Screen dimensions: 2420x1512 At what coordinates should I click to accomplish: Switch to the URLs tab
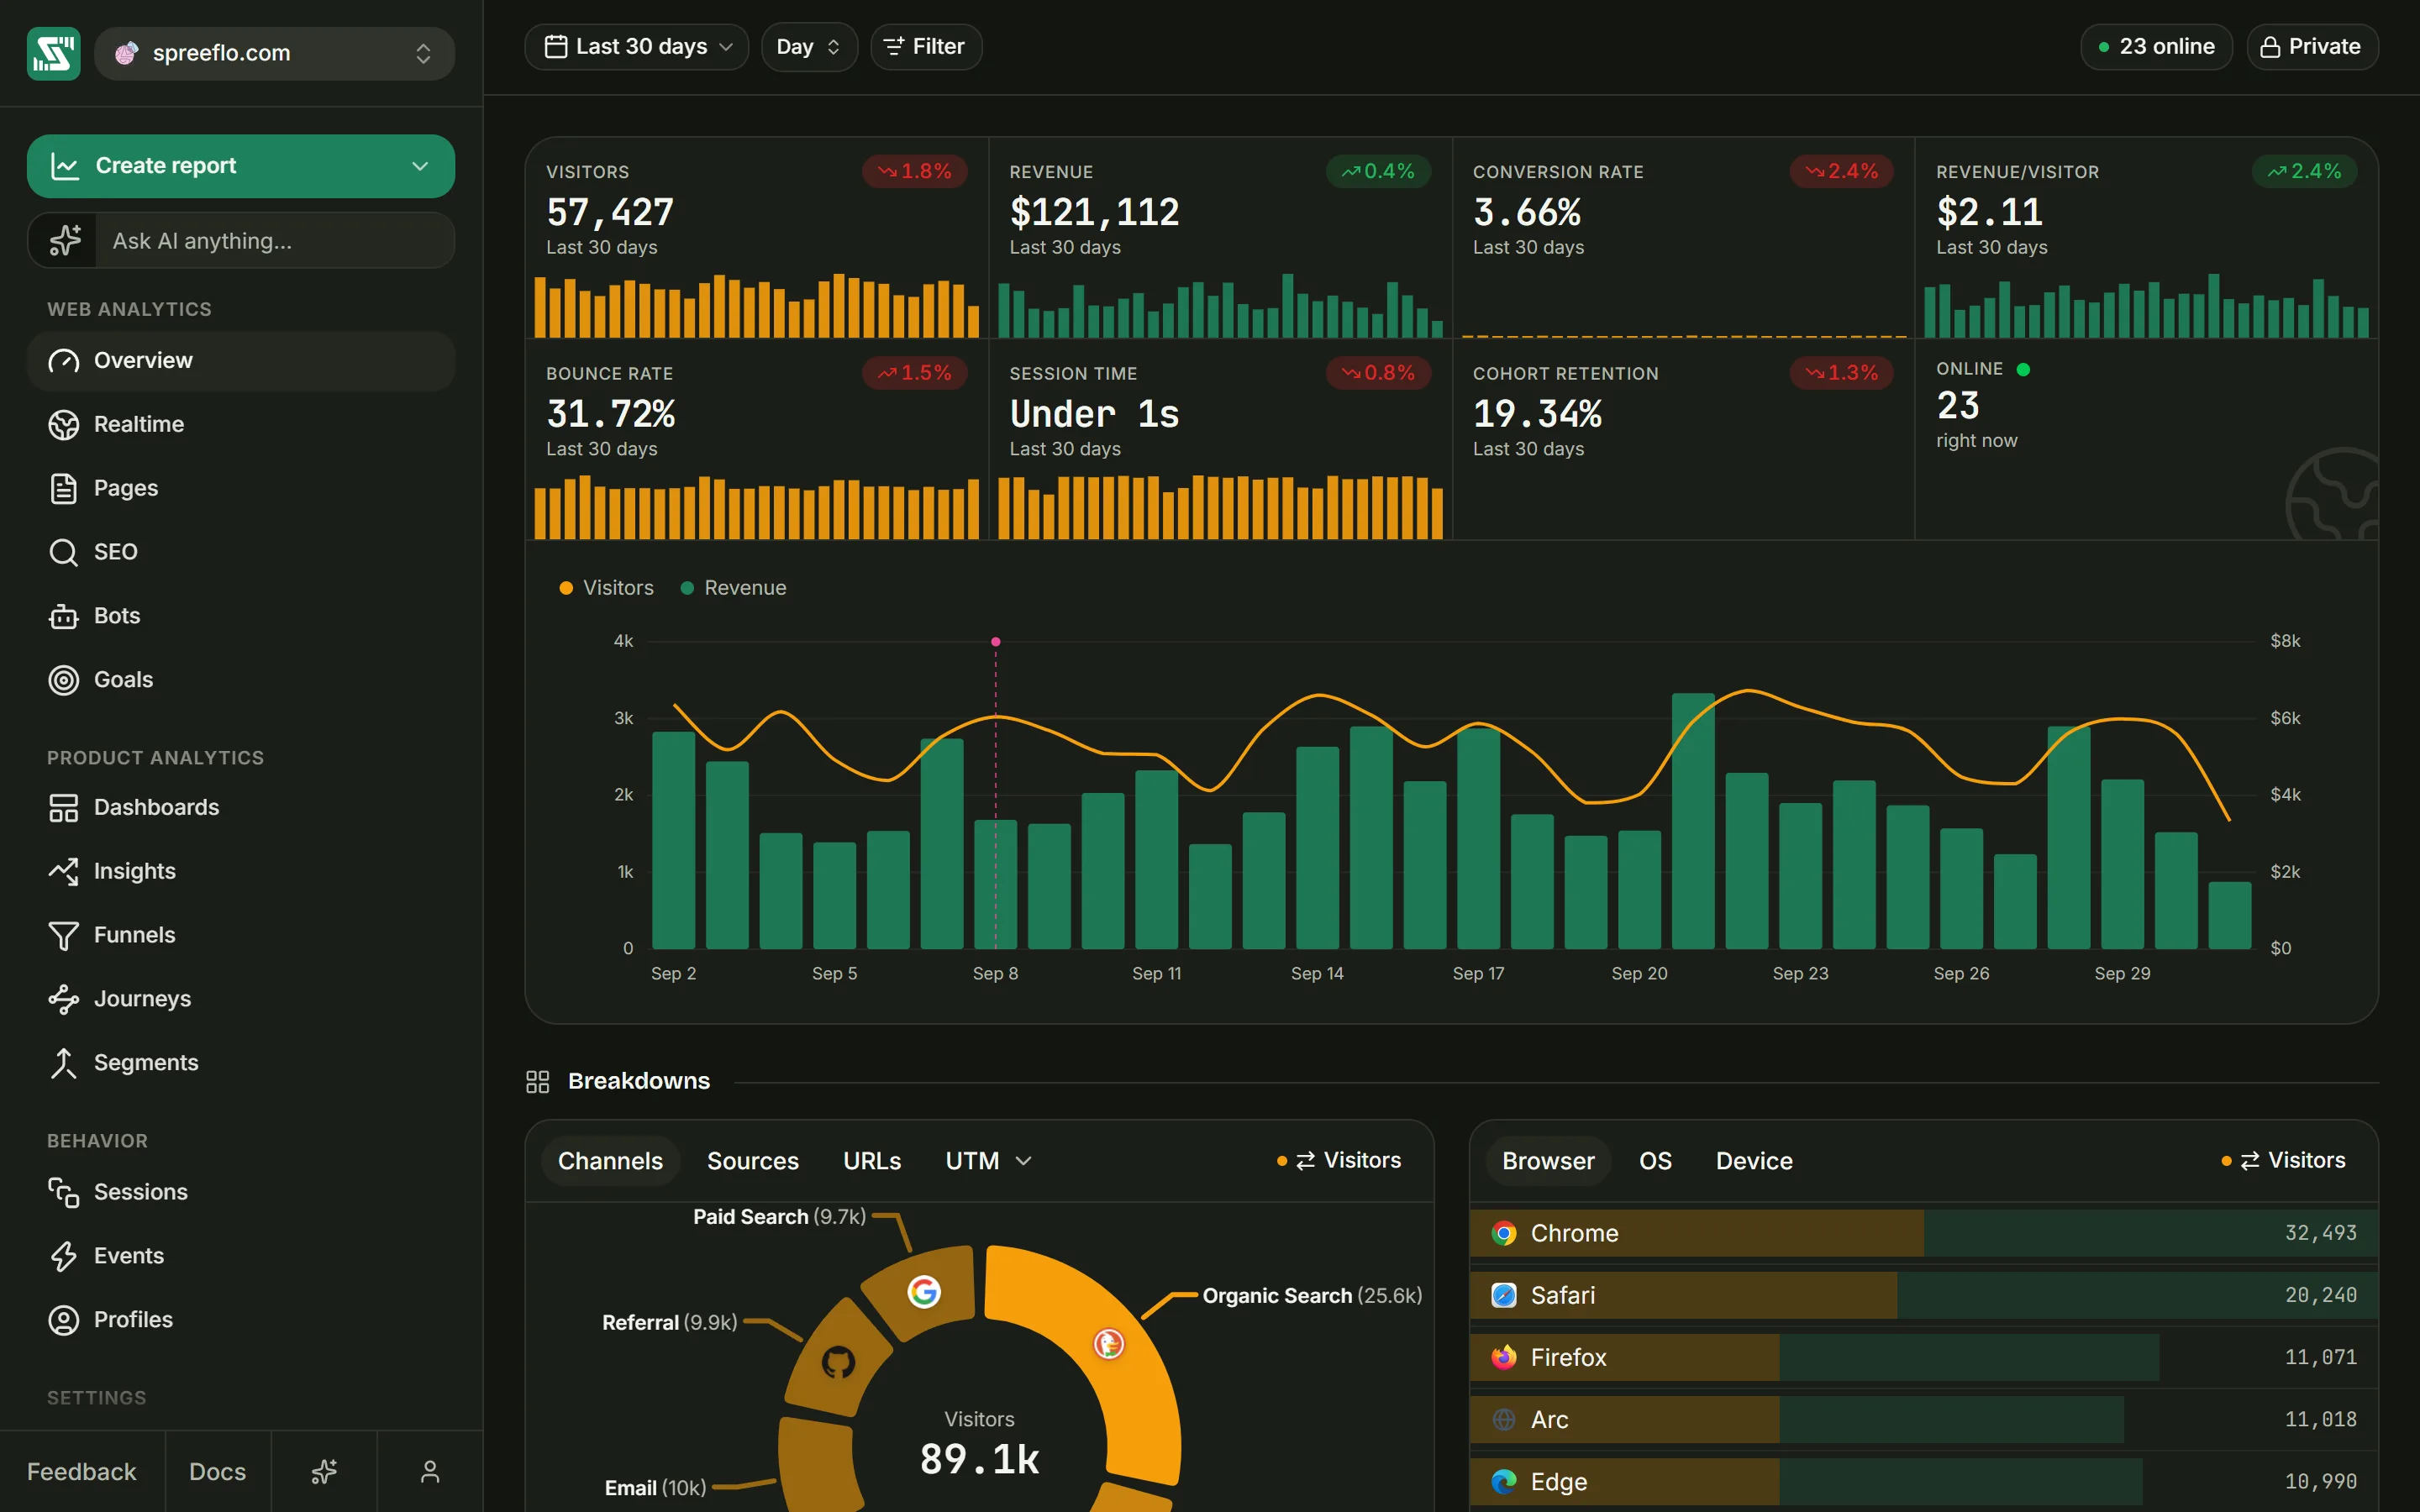(872, 1161)
